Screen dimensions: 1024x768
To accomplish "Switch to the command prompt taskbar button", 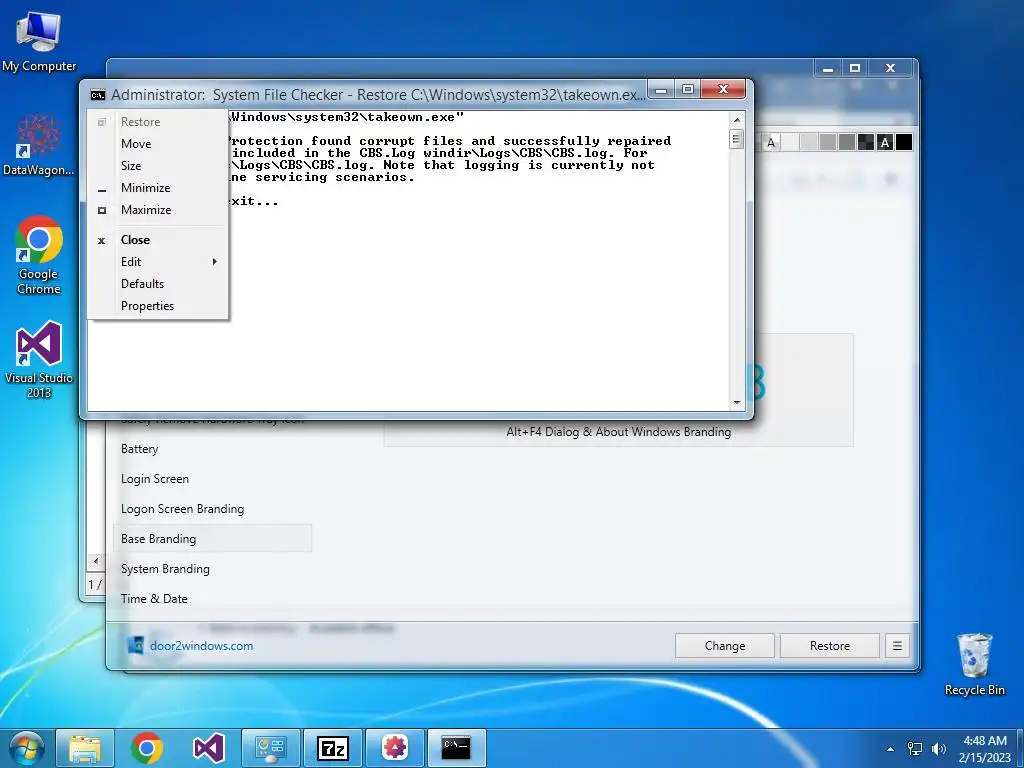I will click(x=456, y=748).
